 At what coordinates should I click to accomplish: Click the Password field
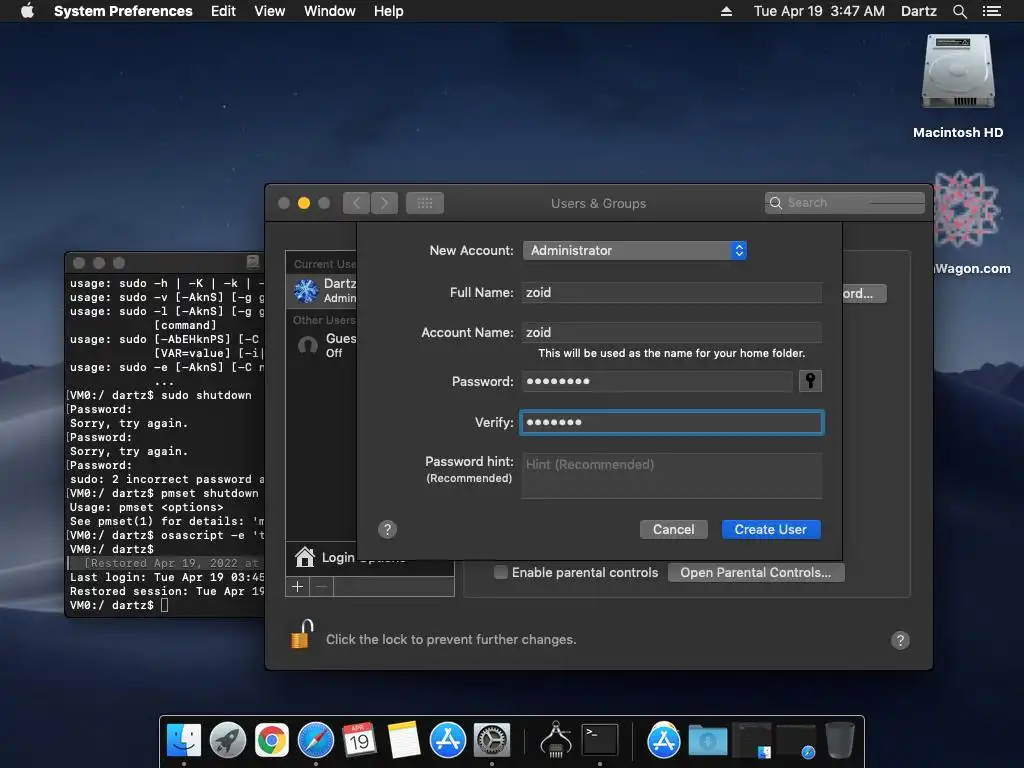(x=657, y=381)
